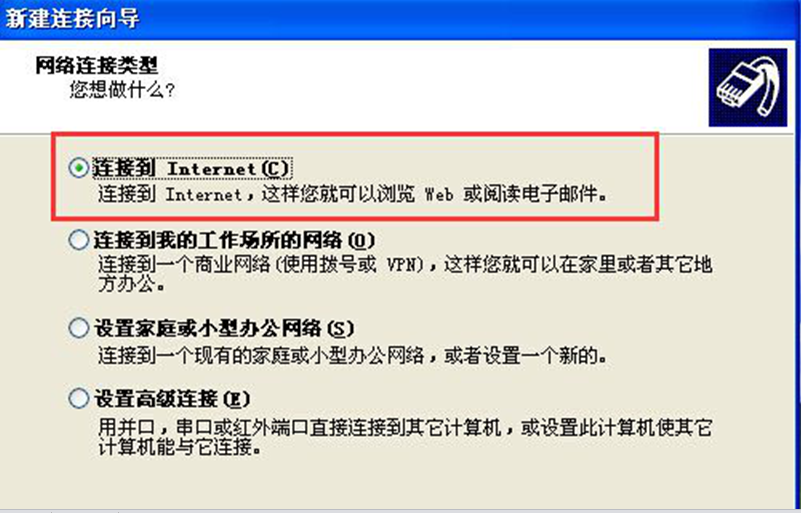Click the 使用拨号或 VPN description line
Screen dimensions: 801x513
(x=405, y=265)
